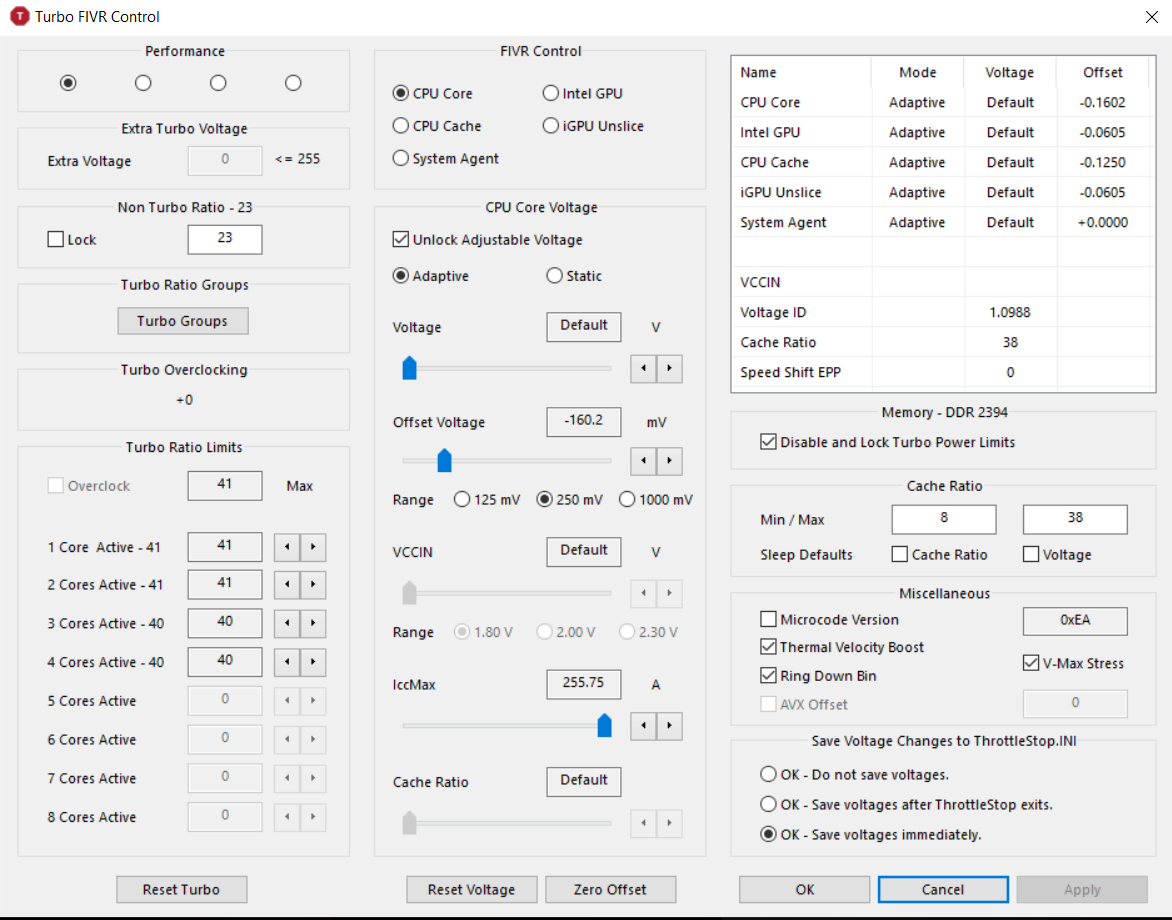This screenshot has height=920, width=1172.
Task: Click right arrow next to Voltage slider
Action: tap(670, 368)
